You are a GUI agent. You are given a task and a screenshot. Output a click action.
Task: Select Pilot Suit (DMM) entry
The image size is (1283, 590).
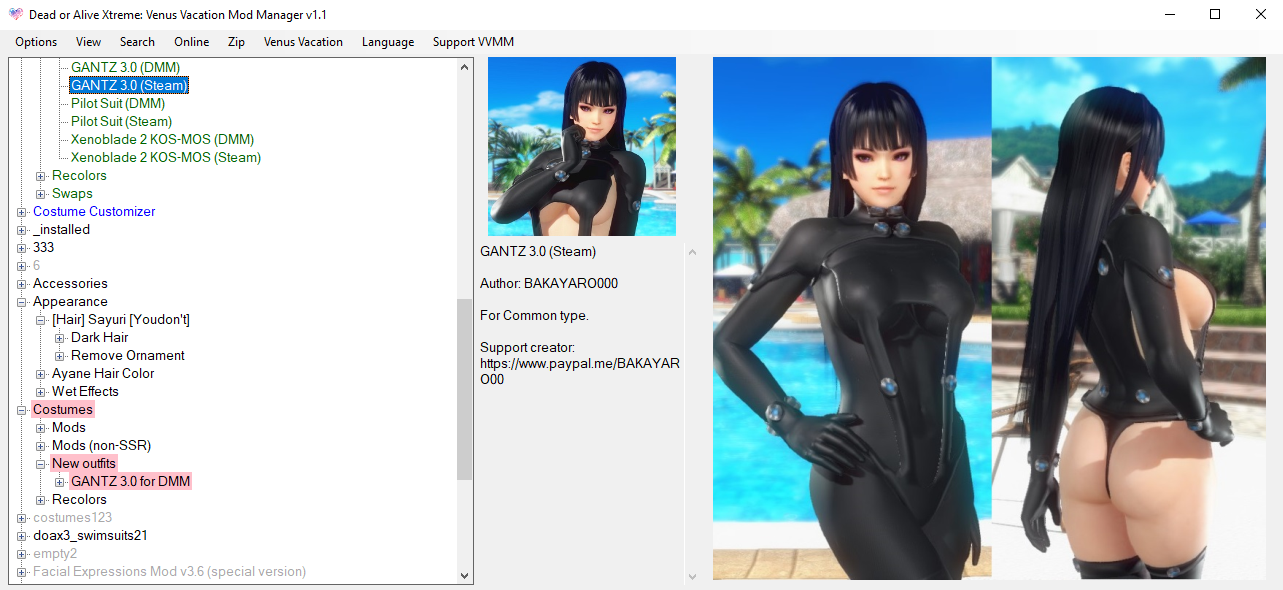118,103
